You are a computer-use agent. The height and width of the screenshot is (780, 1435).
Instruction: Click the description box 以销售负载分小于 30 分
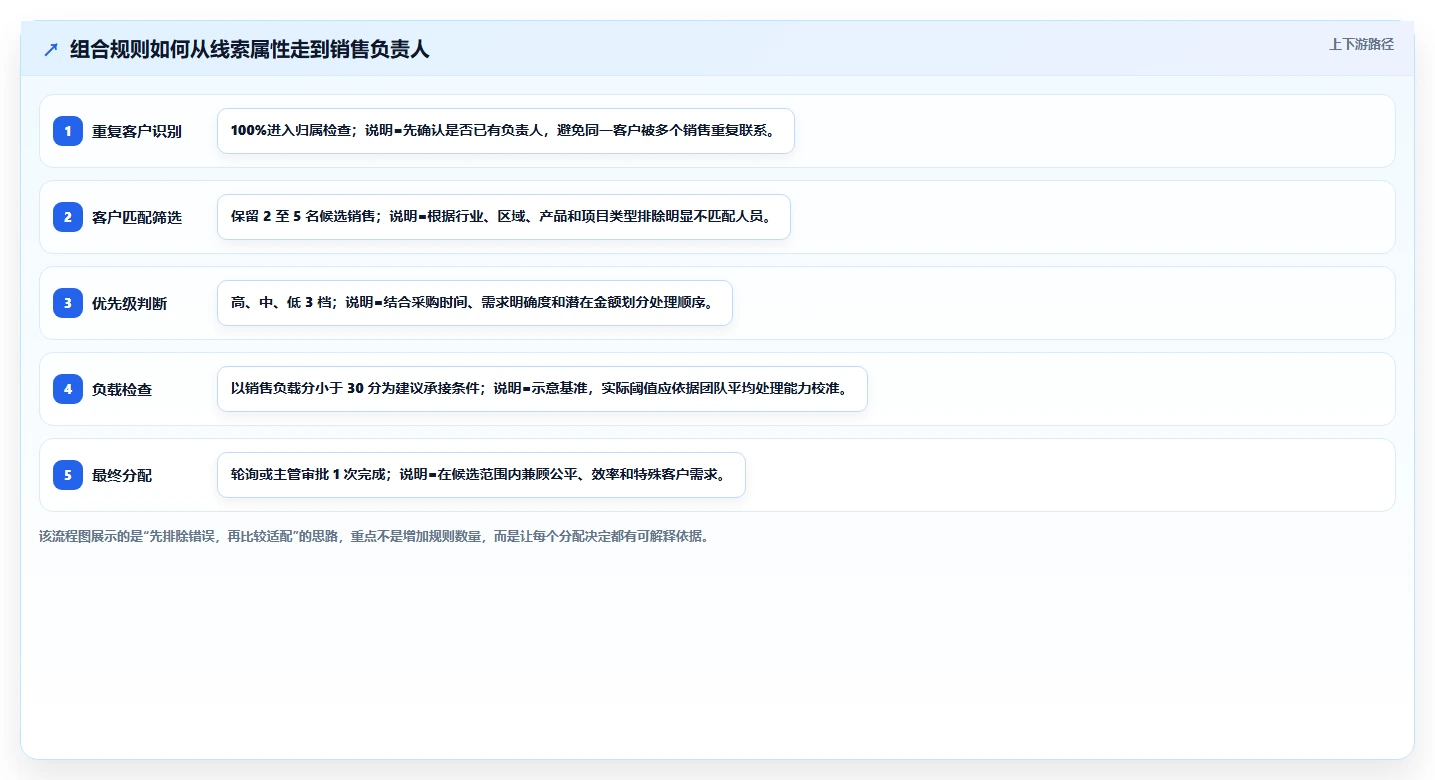click(x=542, y=389)
